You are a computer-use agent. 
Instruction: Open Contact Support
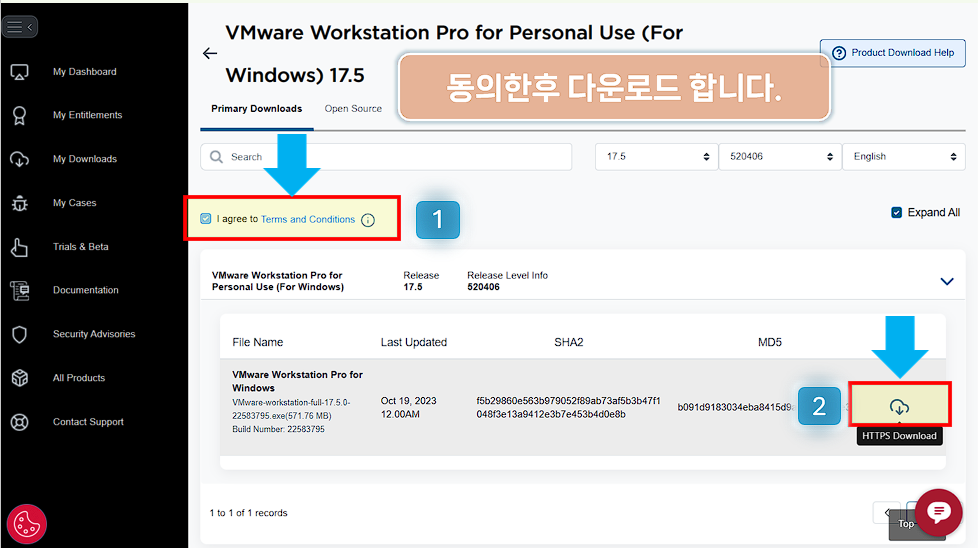[88, 422]
